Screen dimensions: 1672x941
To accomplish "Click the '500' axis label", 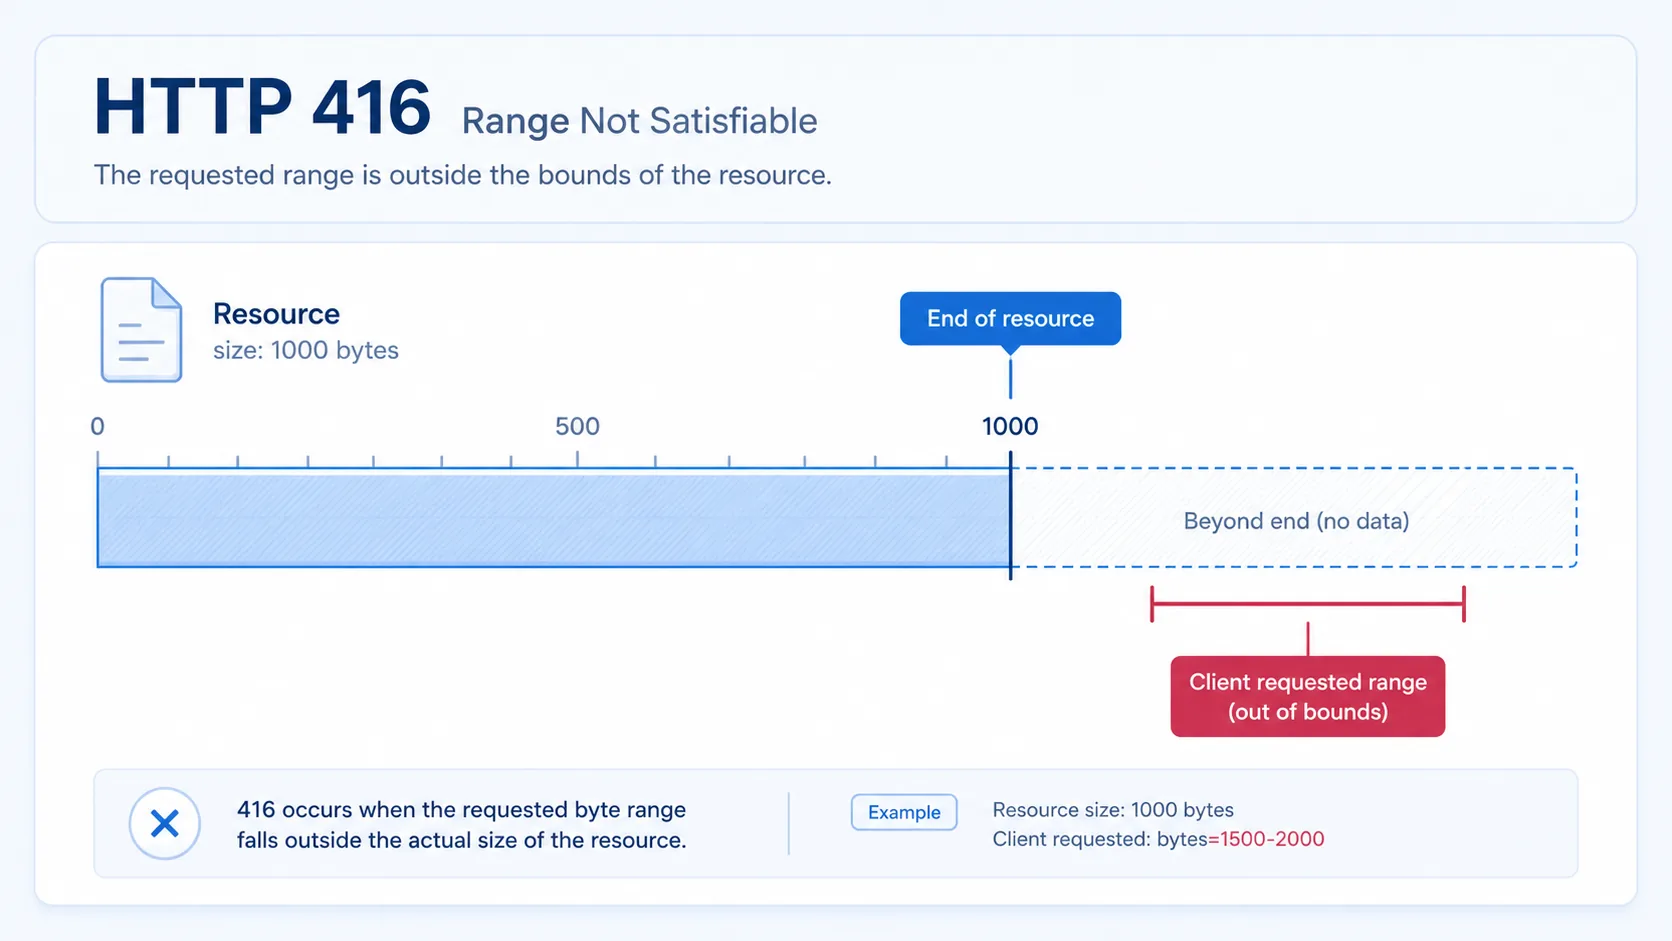I will point(577,426).
